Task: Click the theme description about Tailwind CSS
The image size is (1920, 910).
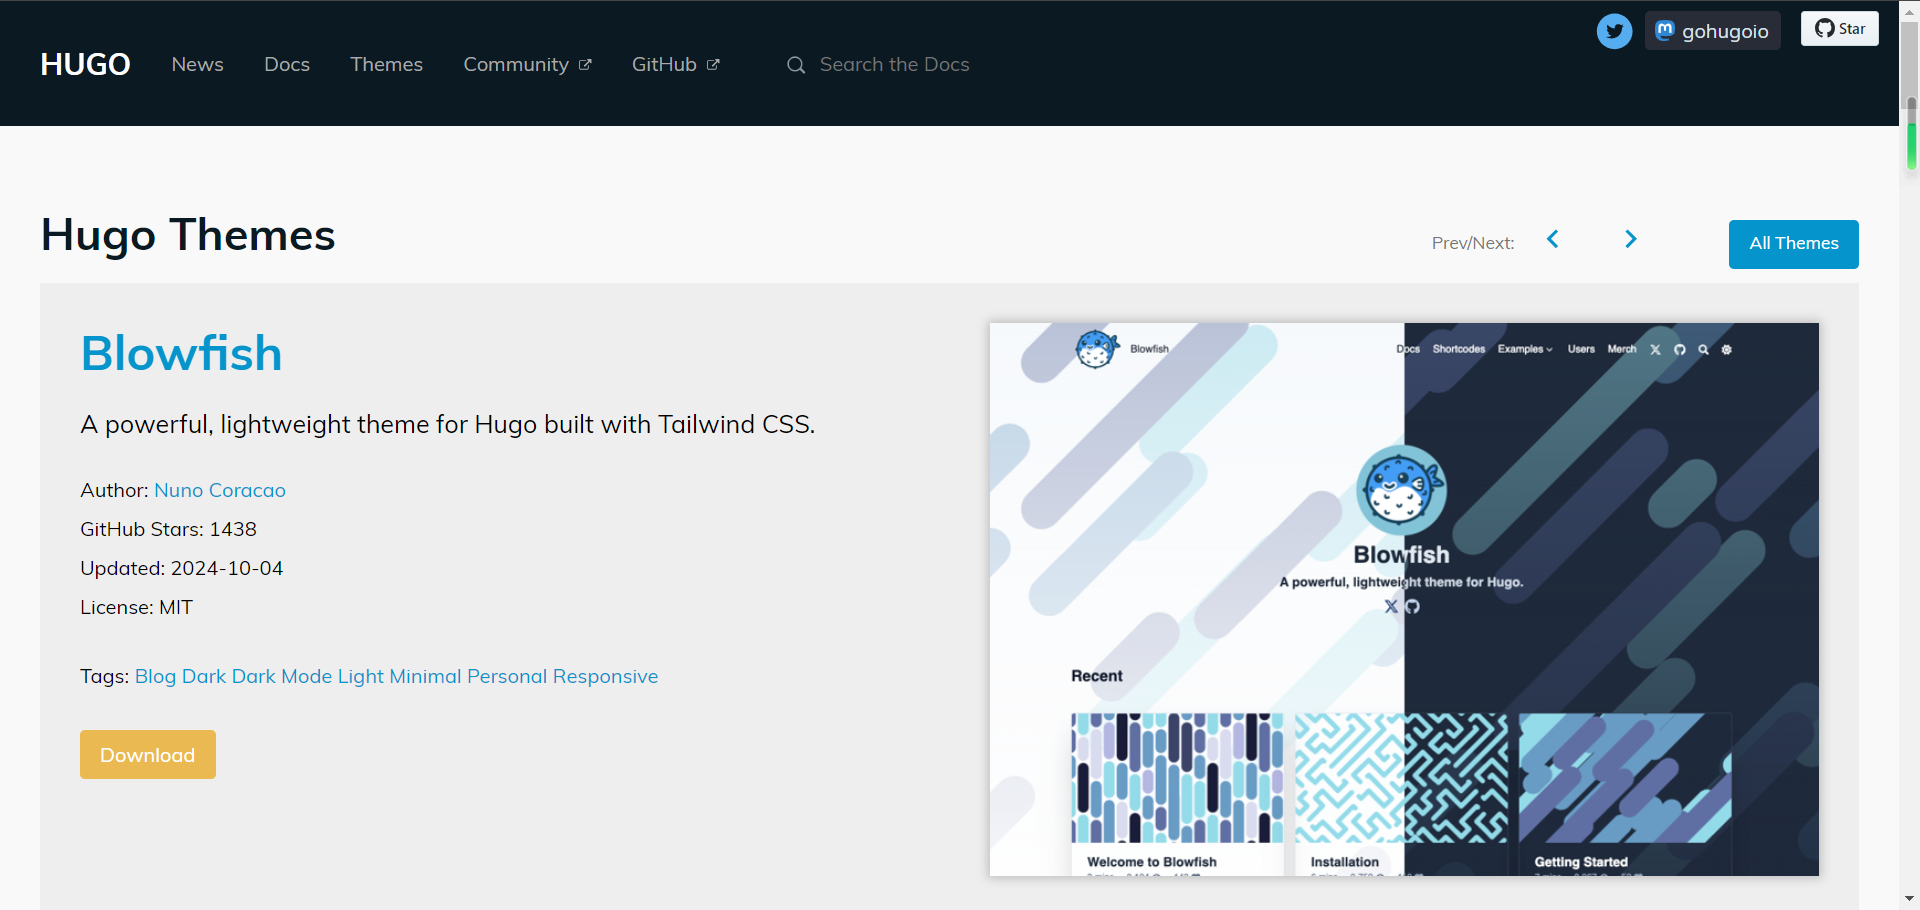Action: (447, 425)
